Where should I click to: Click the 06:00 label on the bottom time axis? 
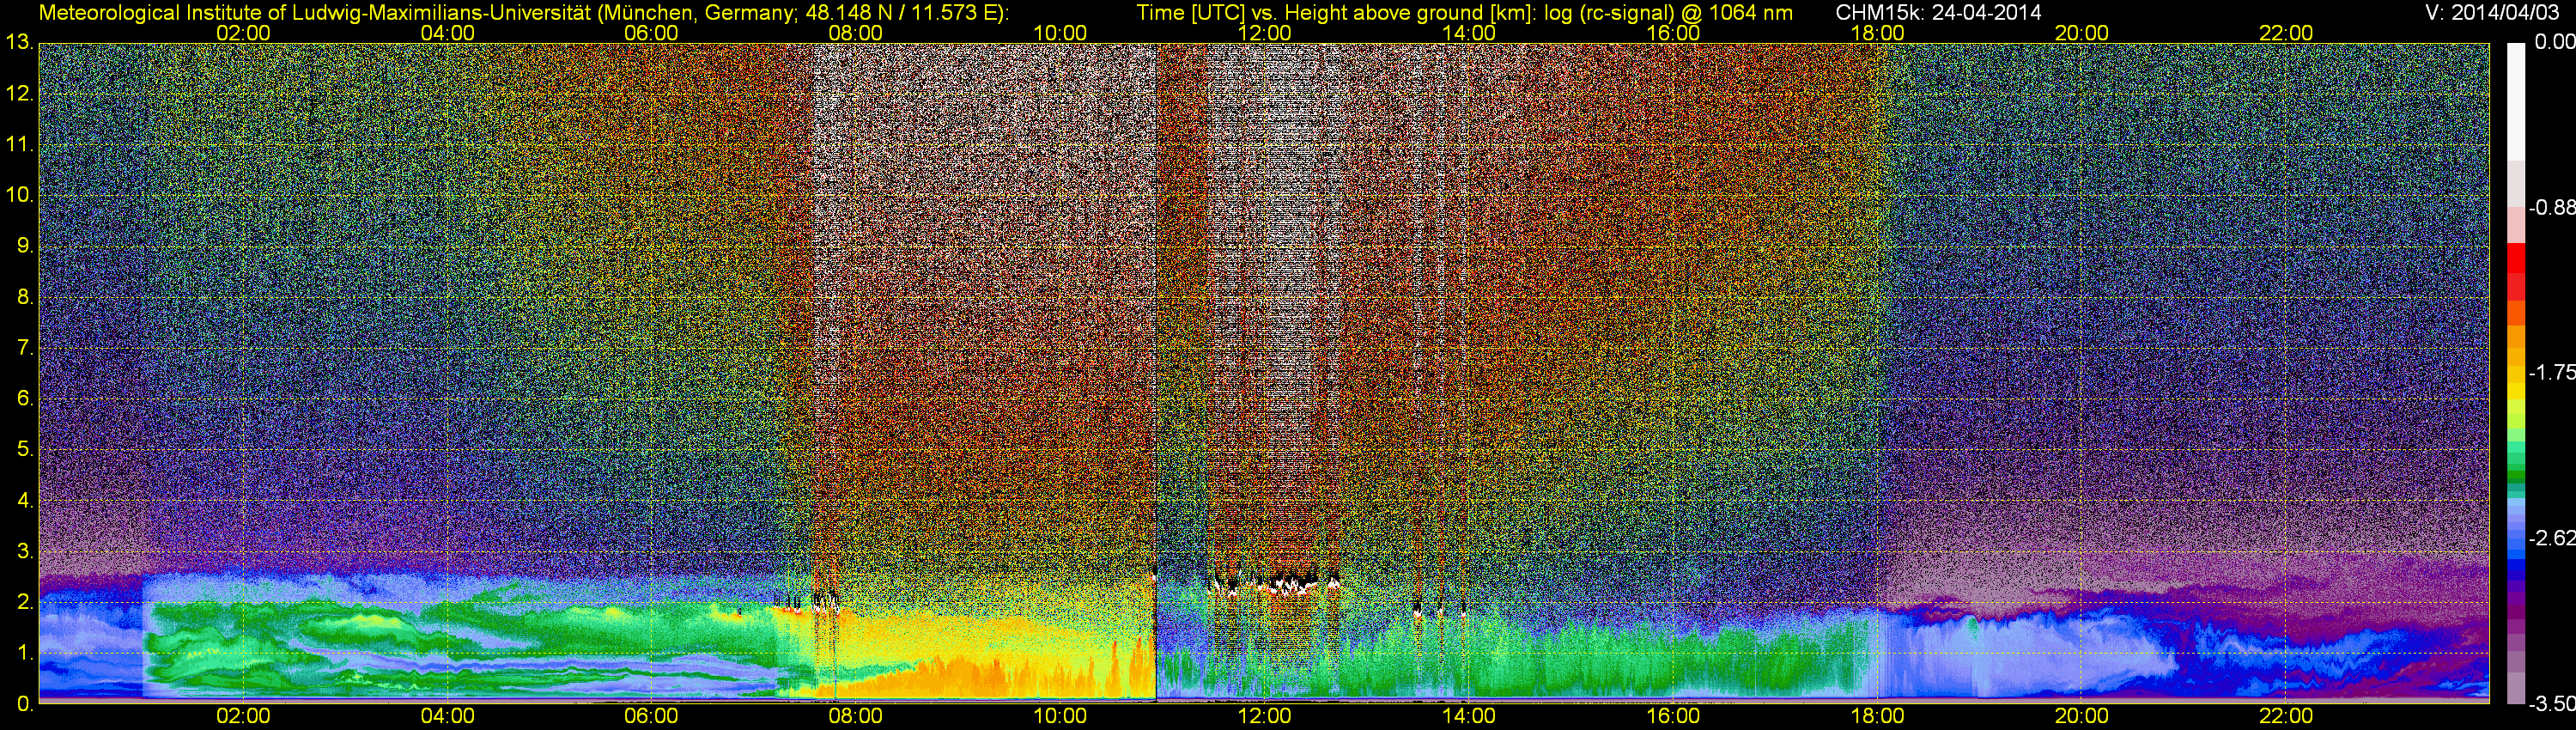[x=651, y=716]
